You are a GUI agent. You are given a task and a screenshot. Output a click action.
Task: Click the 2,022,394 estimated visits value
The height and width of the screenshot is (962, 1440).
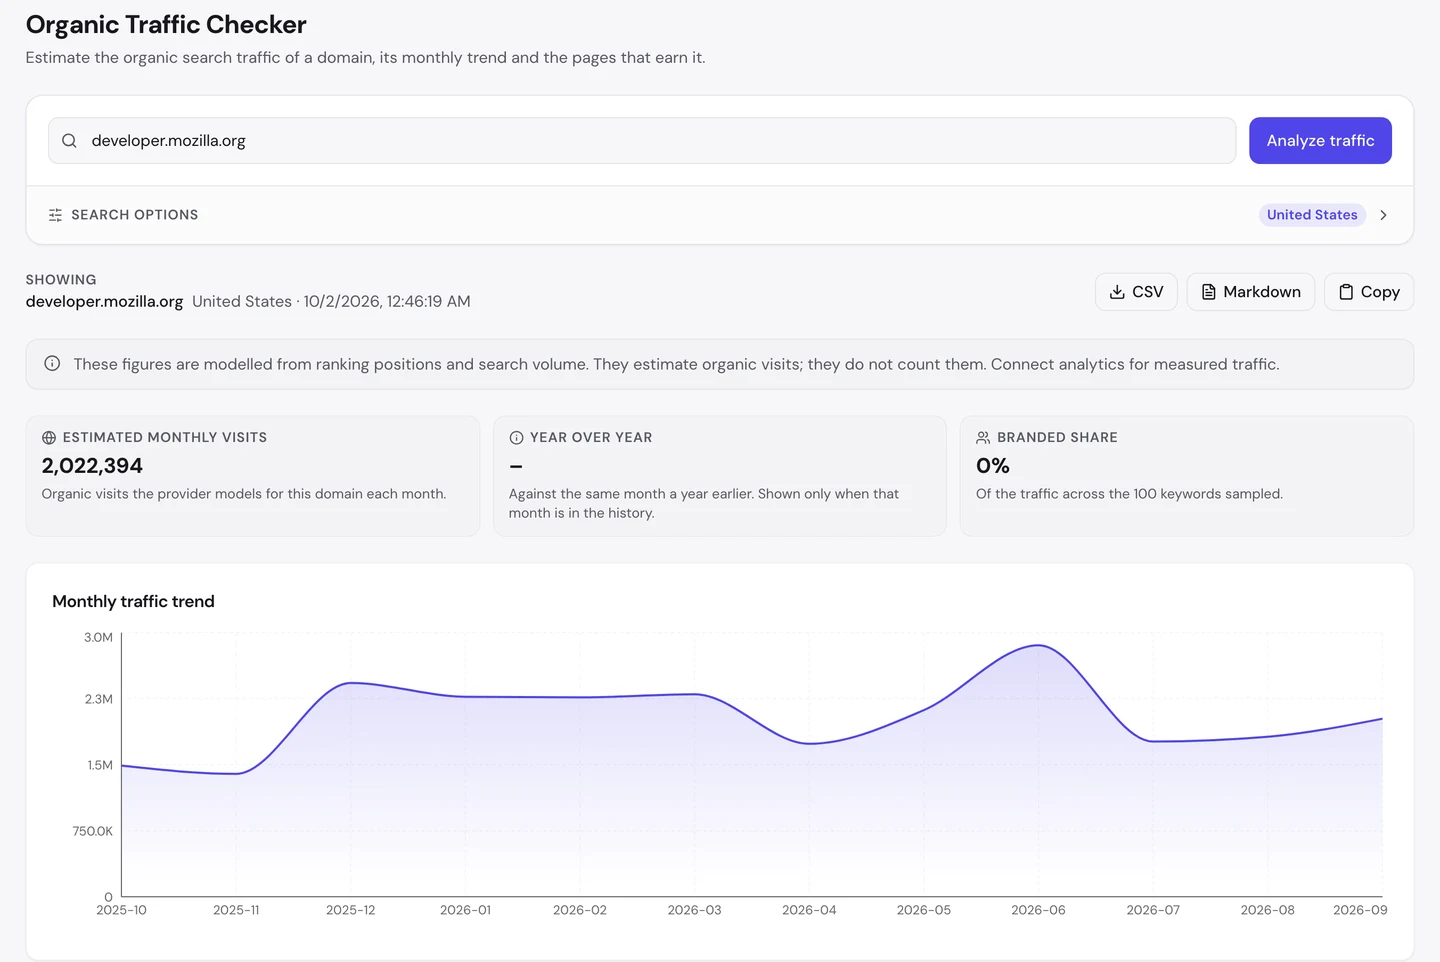[92, 466]
